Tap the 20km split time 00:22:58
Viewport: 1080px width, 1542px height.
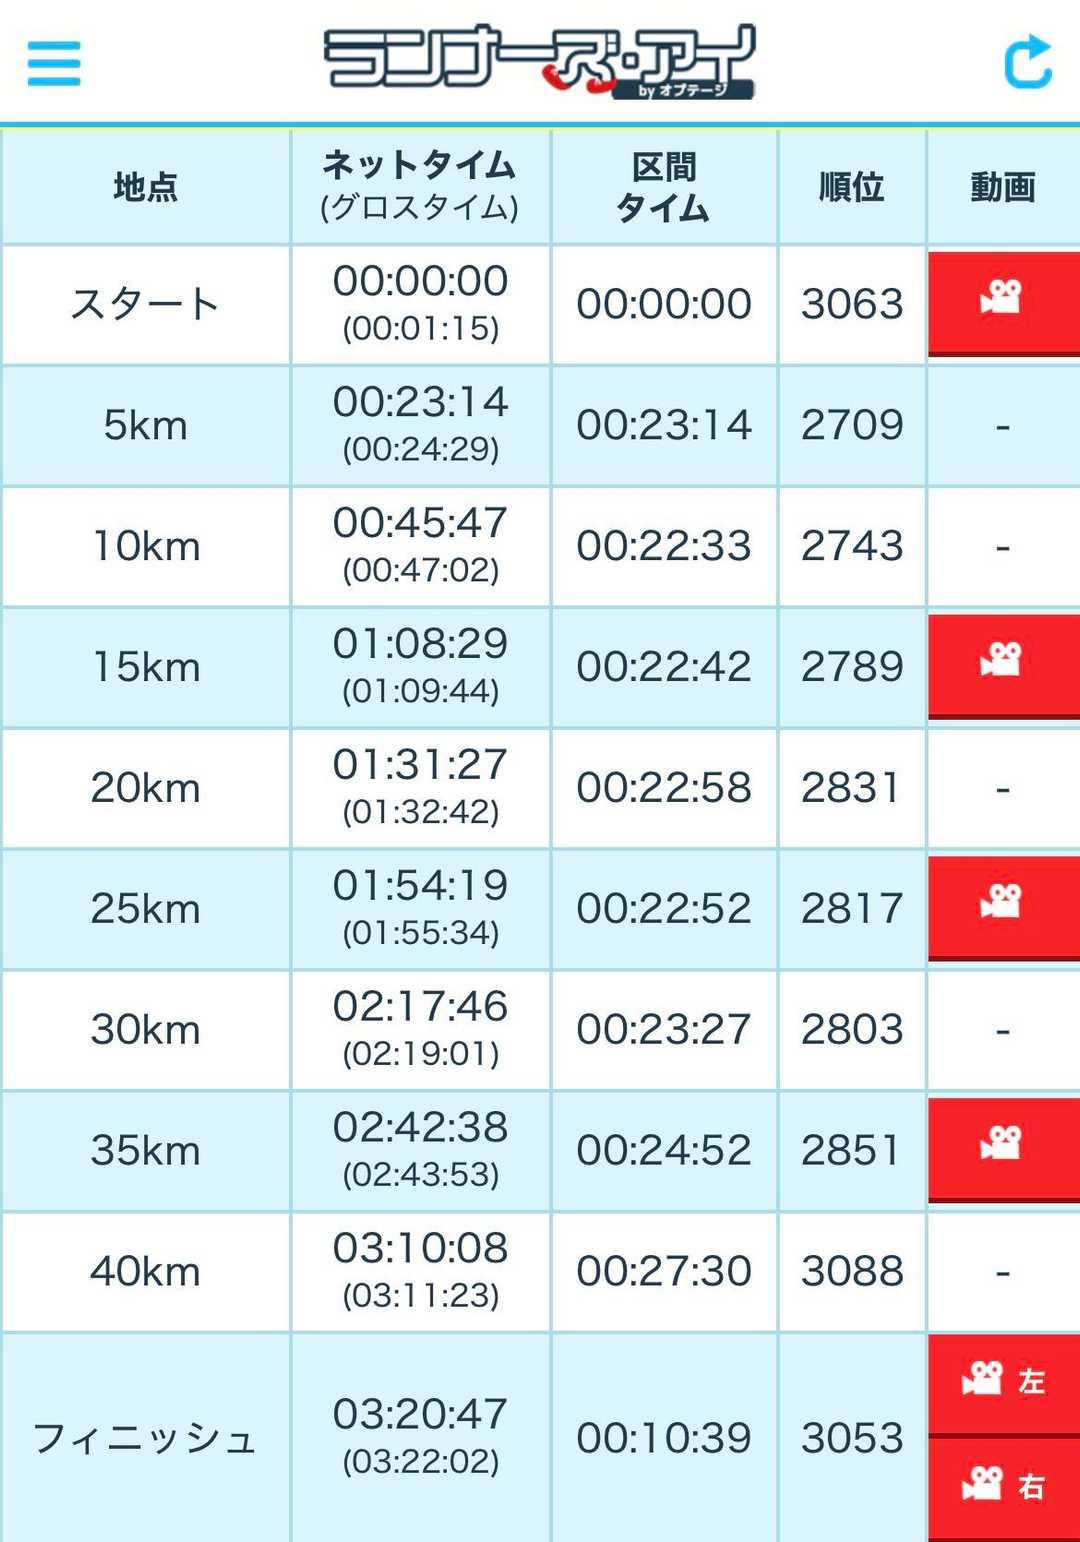(664, 788)
